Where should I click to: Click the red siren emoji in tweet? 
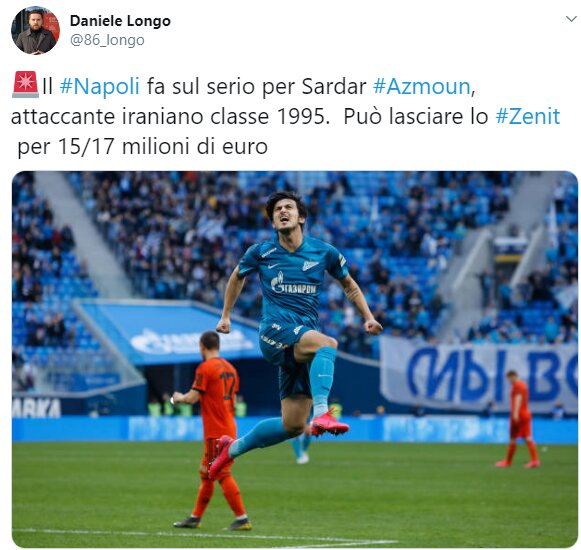[25, 85]
